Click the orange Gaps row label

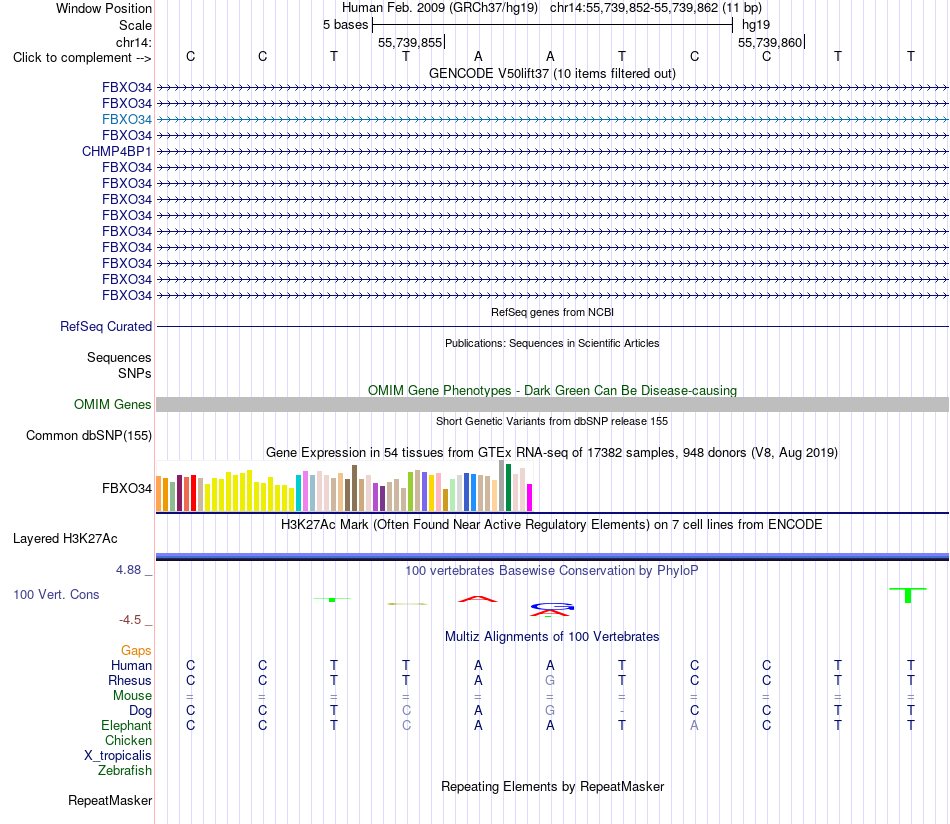pyautogui.click(x=136, y=651)
